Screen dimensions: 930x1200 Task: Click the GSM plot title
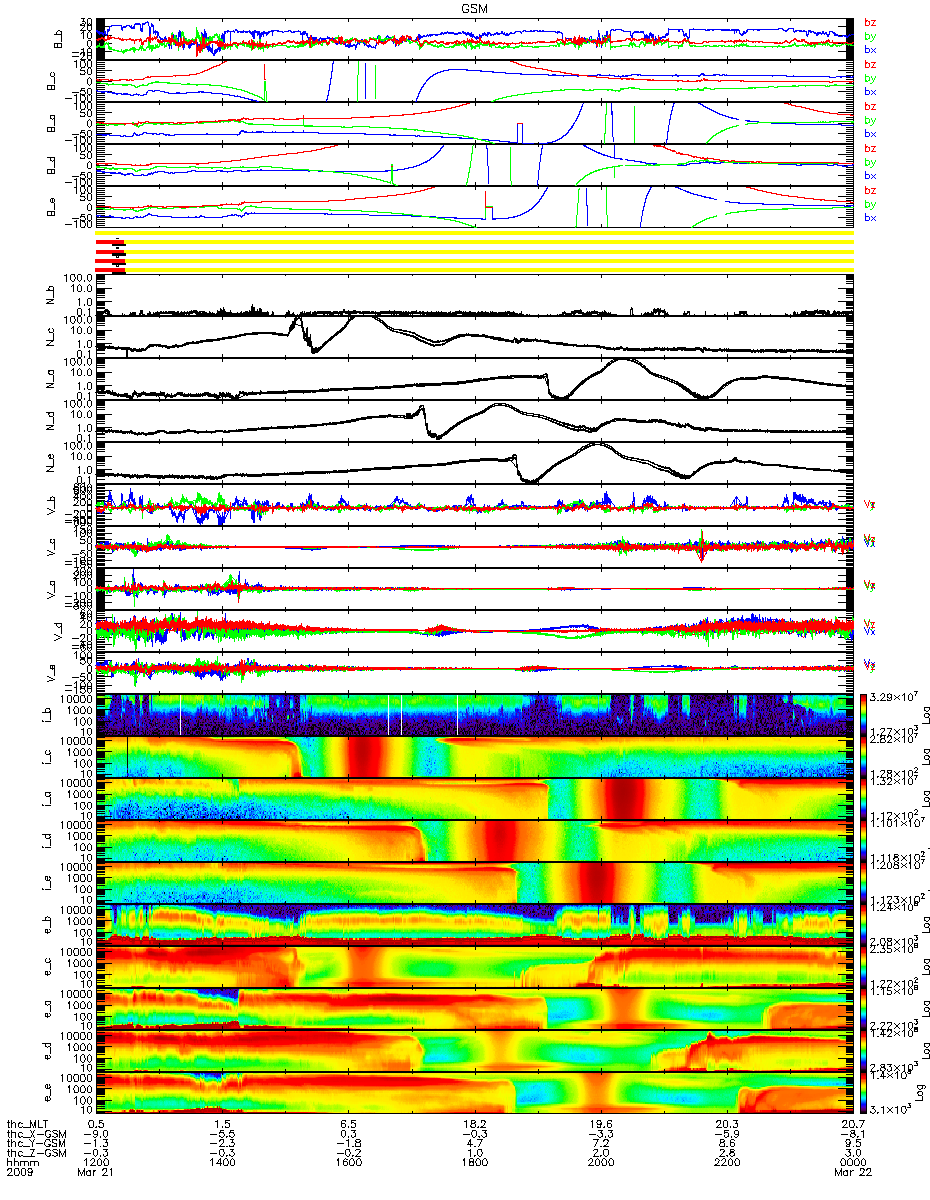474,8
